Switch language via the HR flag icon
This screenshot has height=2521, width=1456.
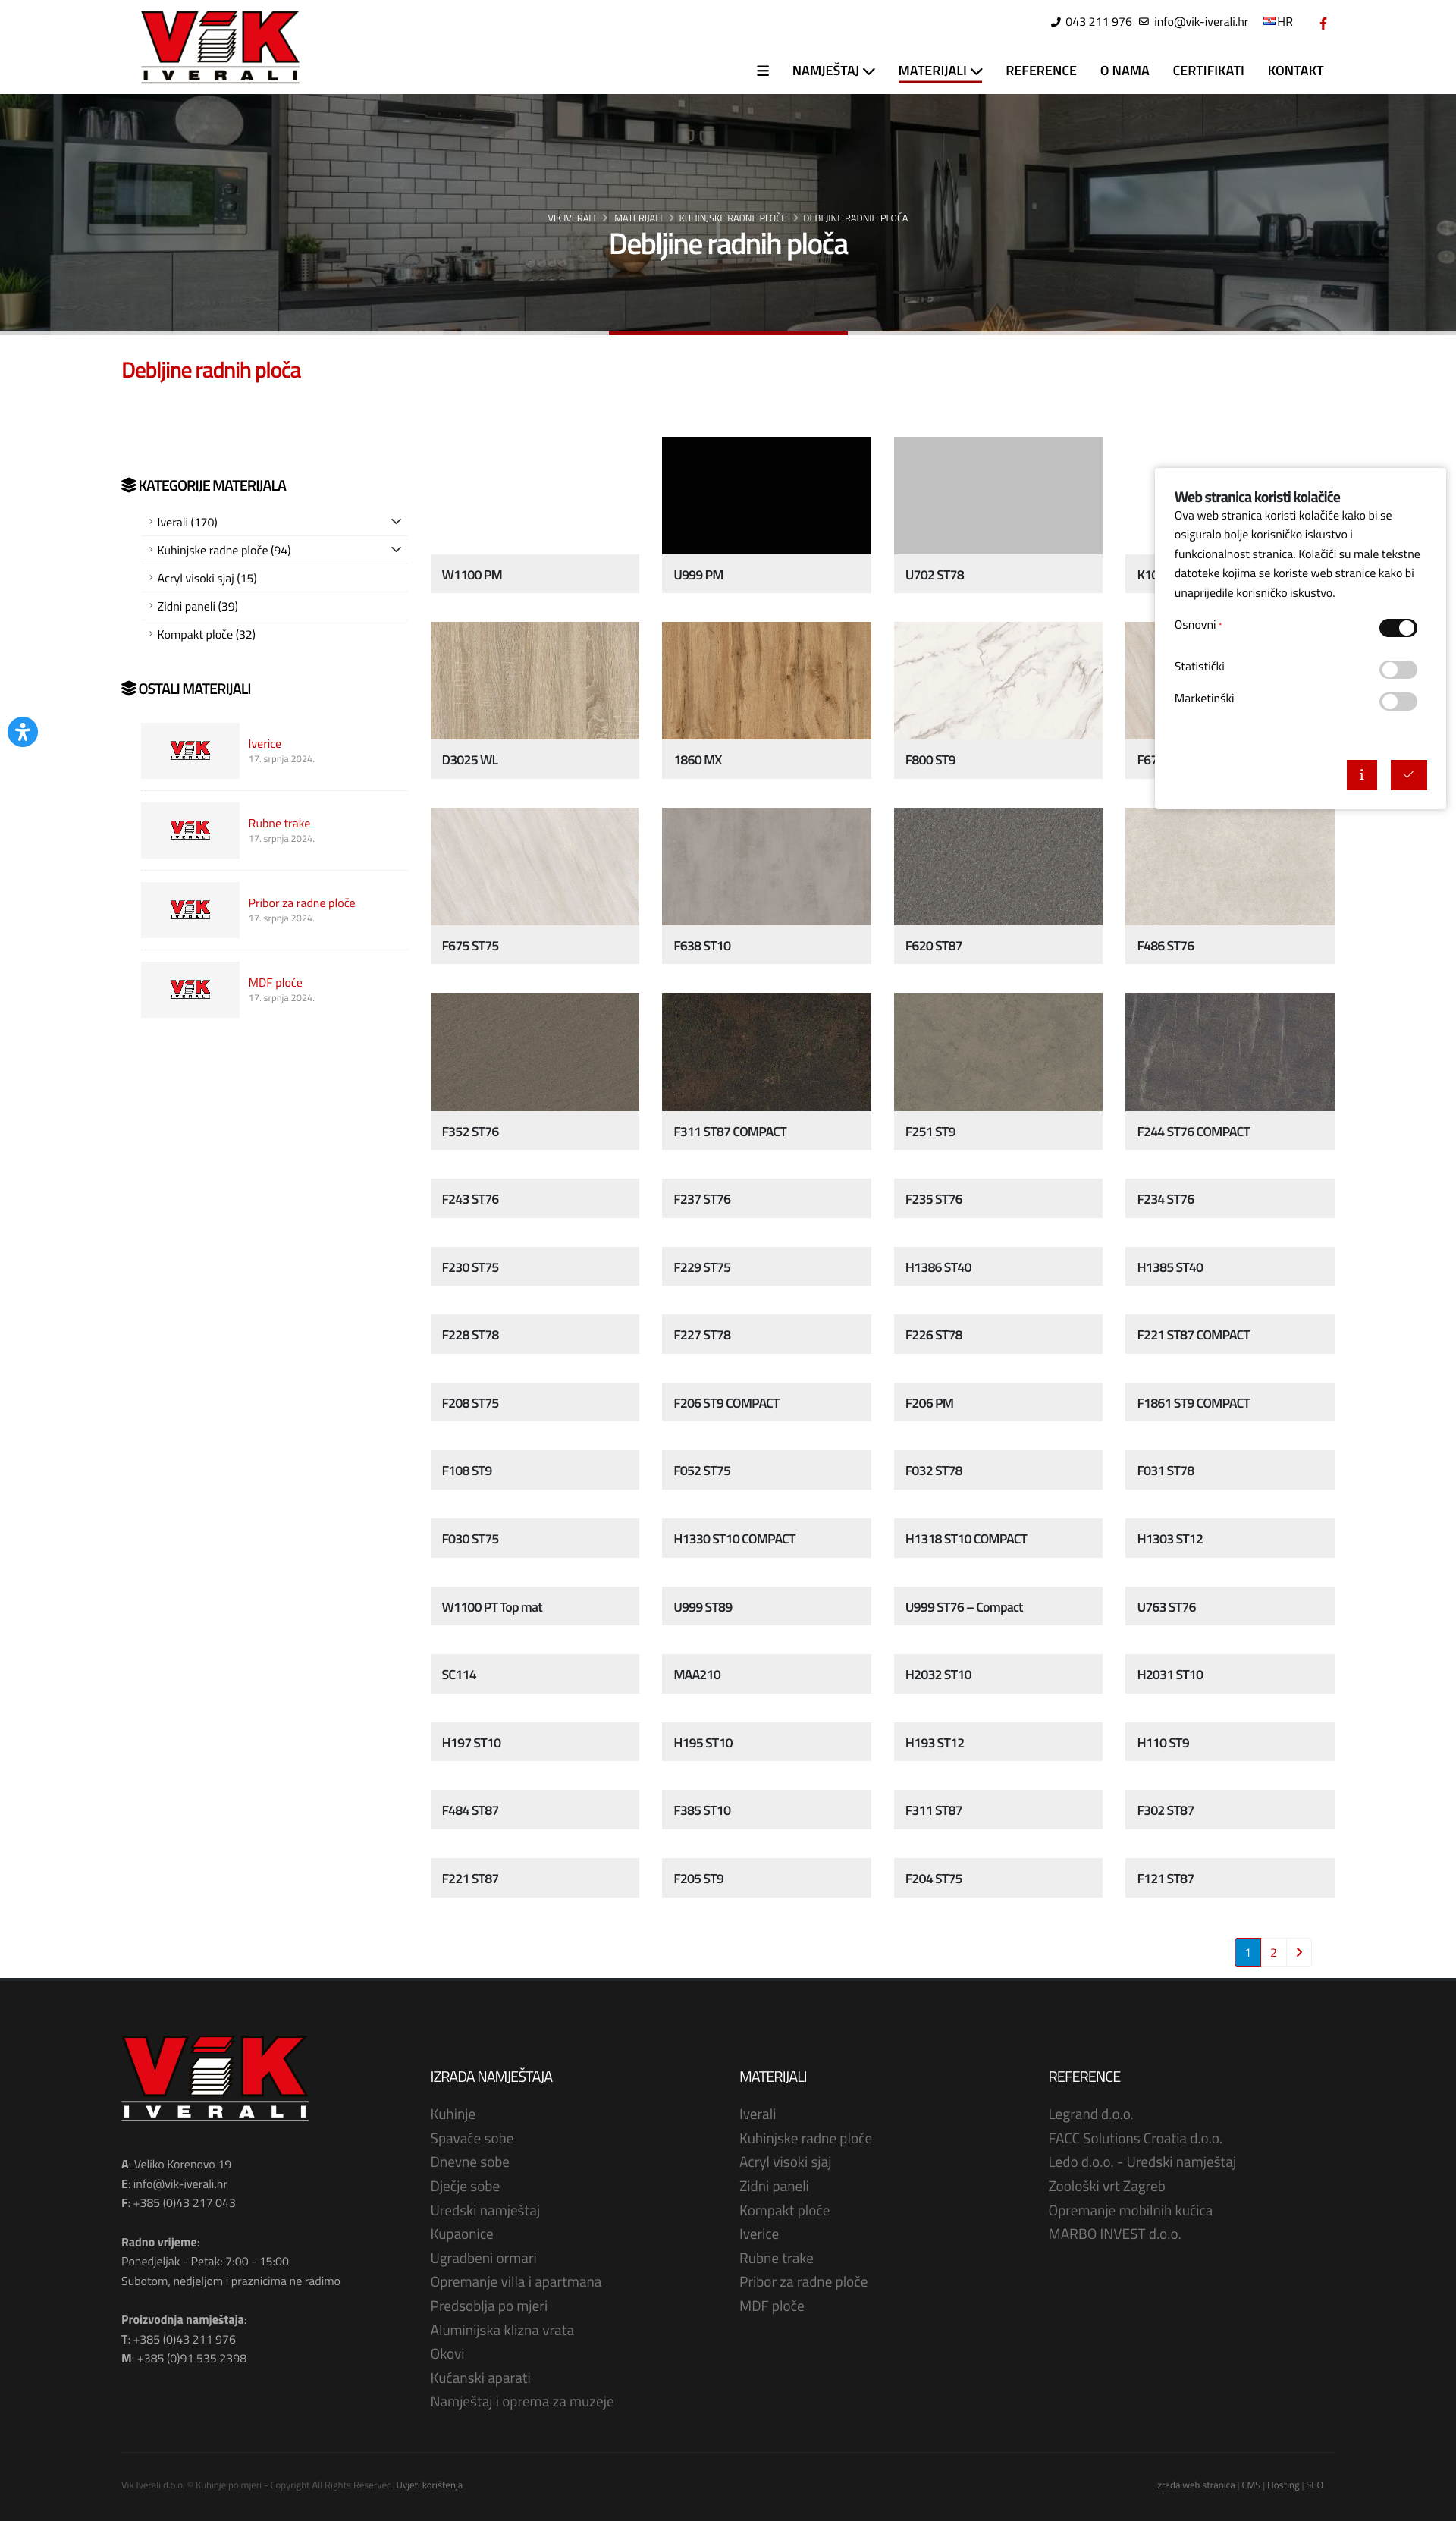(1269, 21)
